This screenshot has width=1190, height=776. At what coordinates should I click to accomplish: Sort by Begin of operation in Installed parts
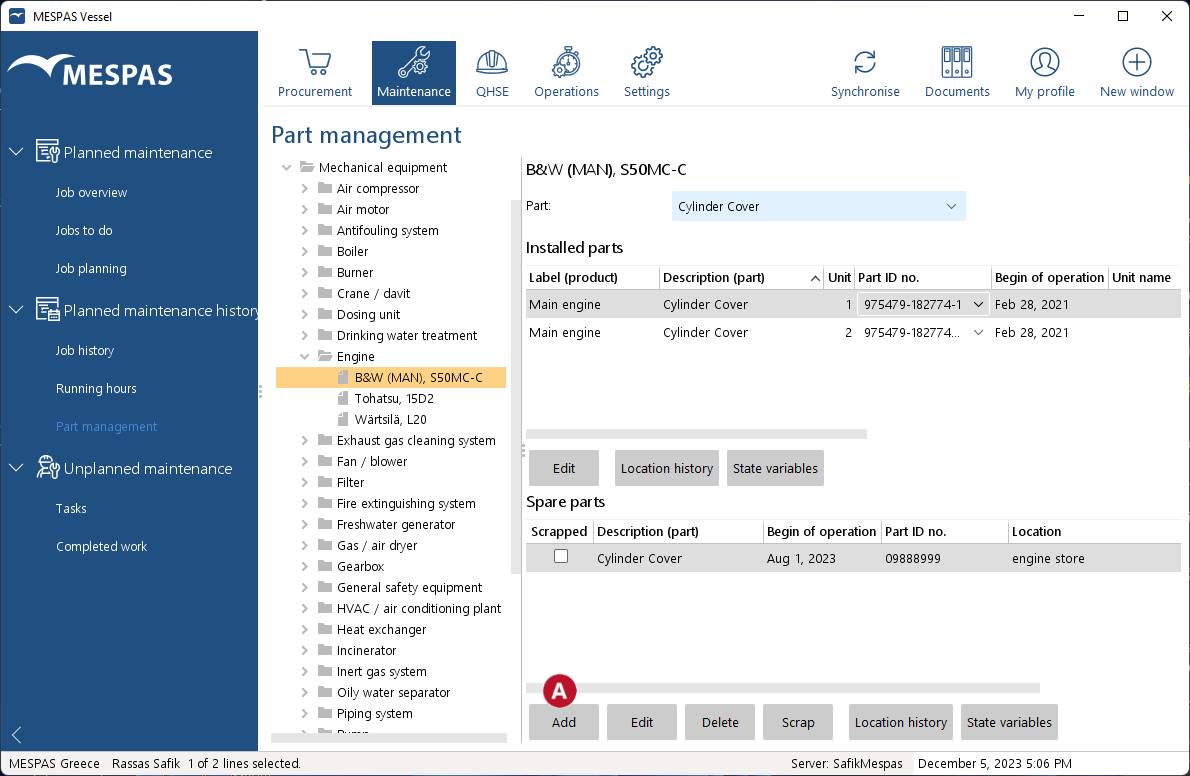click(1049, 277)
